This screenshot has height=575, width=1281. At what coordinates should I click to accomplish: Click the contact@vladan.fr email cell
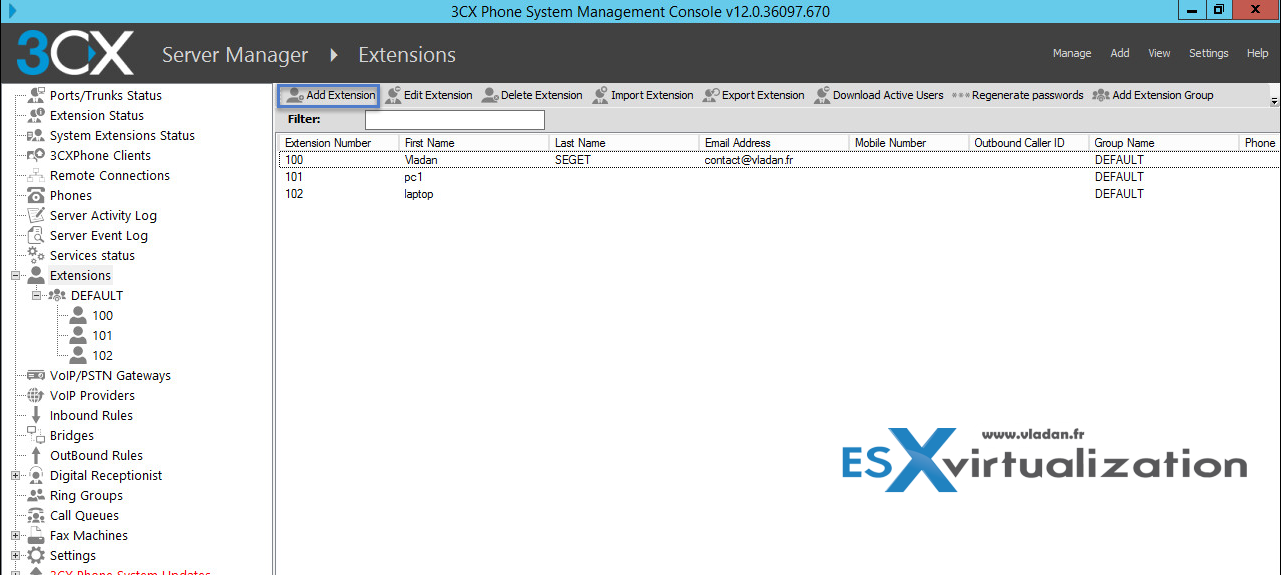coord(748,160)
